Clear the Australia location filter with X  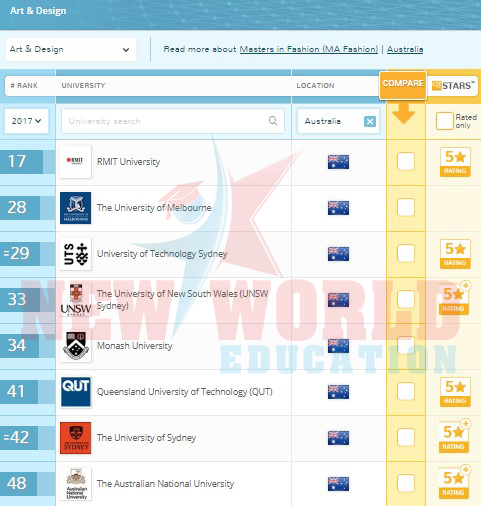pos(370,121)
